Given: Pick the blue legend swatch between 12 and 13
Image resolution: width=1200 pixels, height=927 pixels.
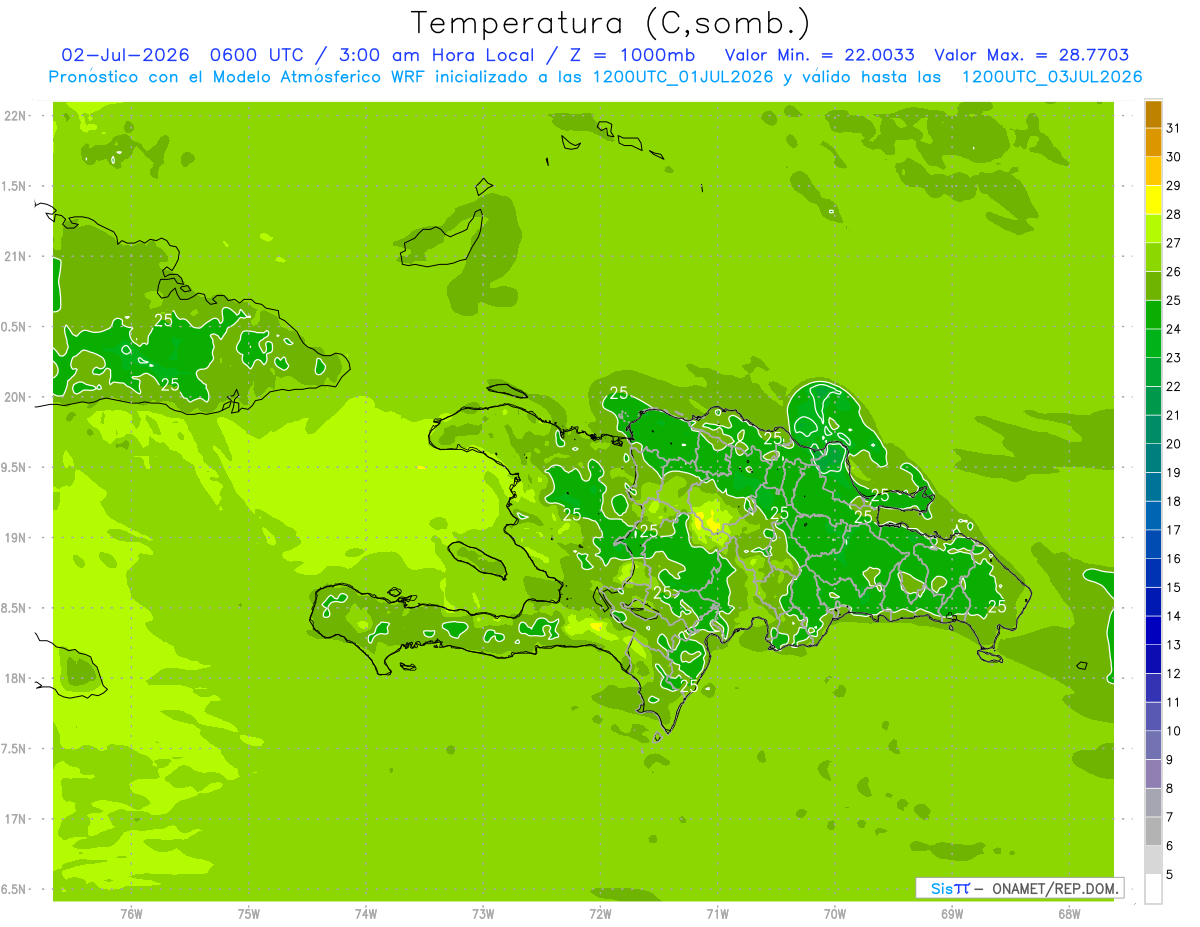Looking at the screenshot, I should (x=1153, y=660).
